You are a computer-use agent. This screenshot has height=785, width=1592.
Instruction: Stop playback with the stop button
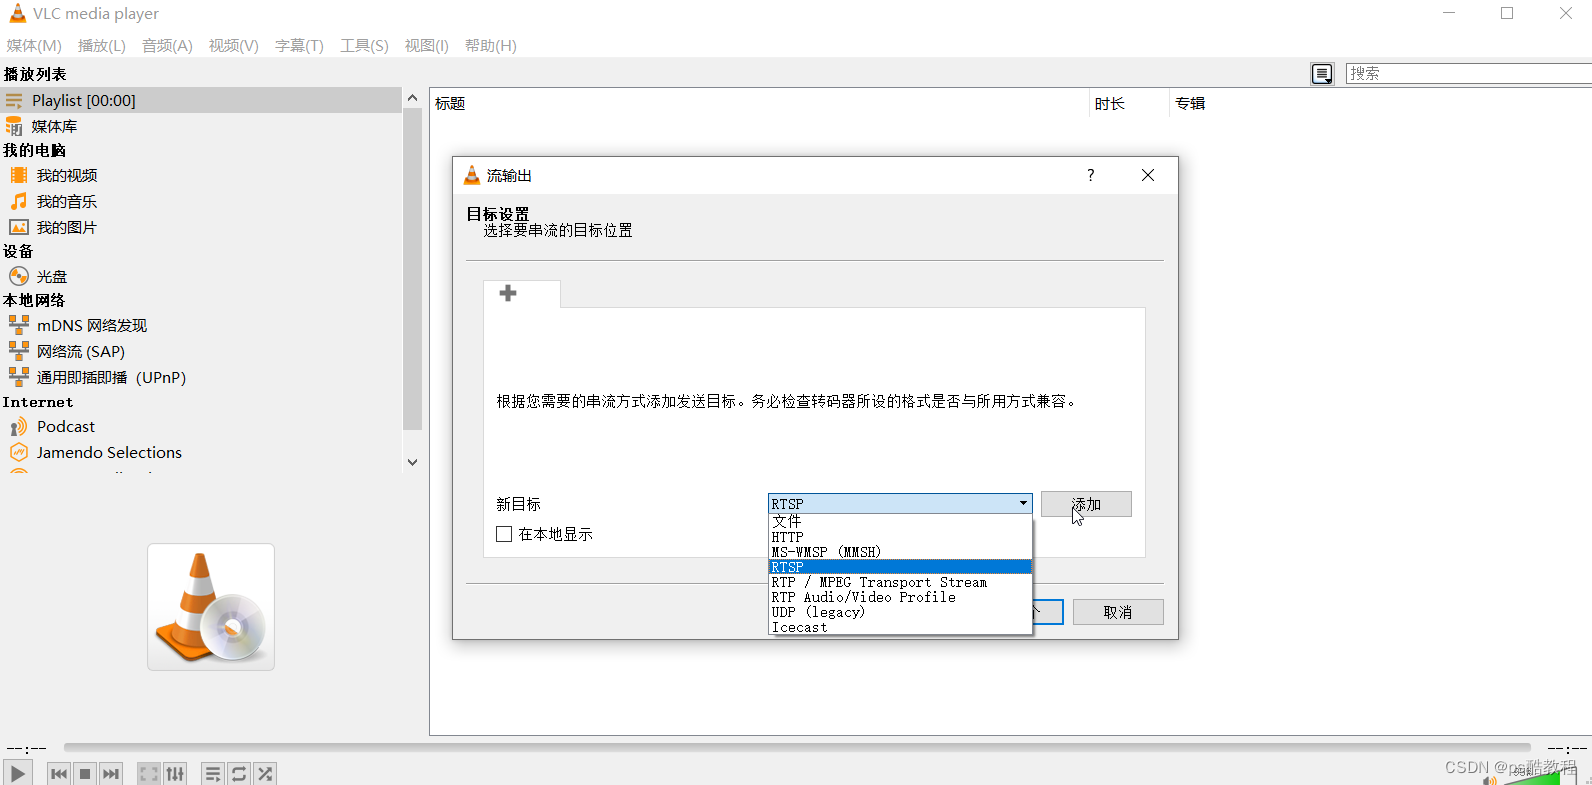85,773
